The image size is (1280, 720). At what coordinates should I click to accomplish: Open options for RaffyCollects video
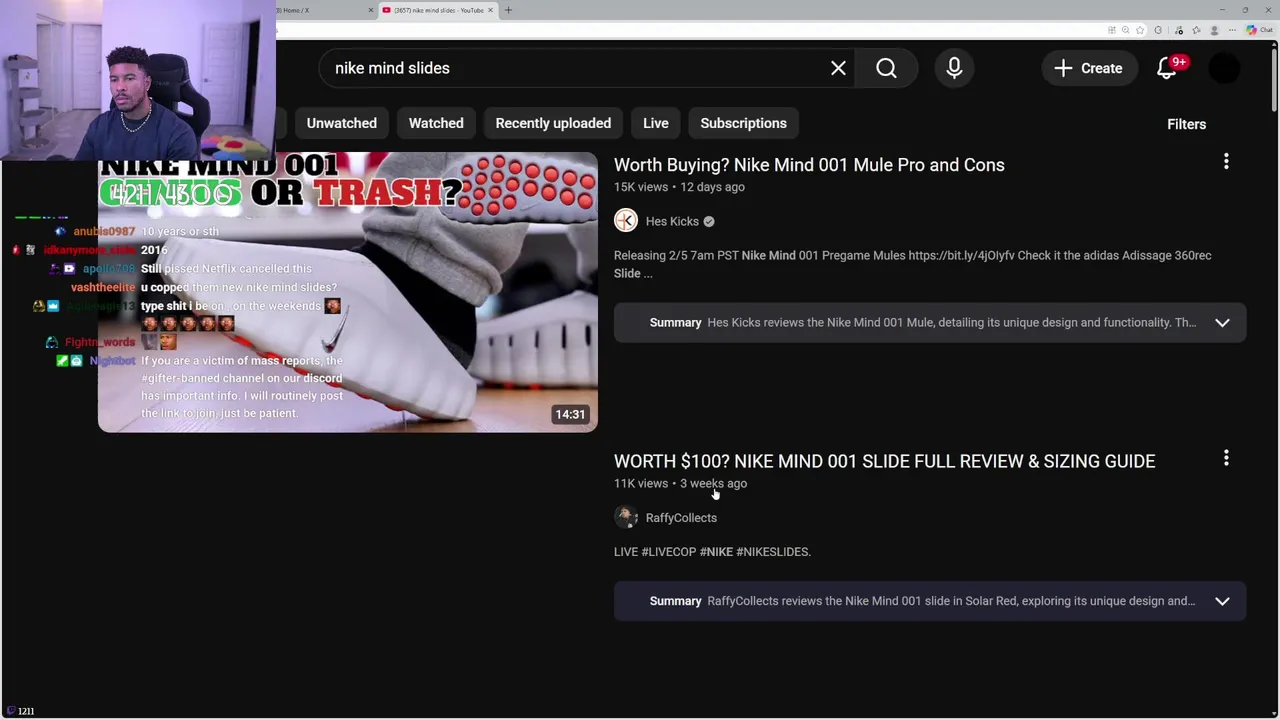1226,458
